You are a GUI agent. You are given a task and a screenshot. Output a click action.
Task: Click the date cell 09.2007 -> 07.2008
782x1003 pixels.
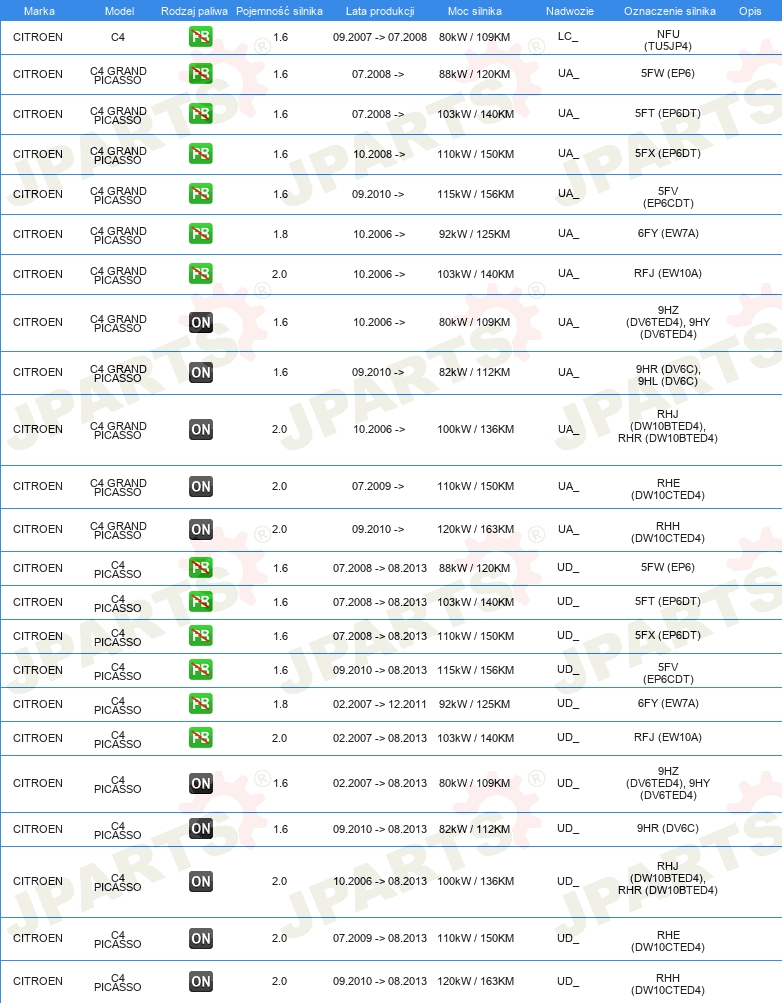pyautogui.click(x=380, y=37)
